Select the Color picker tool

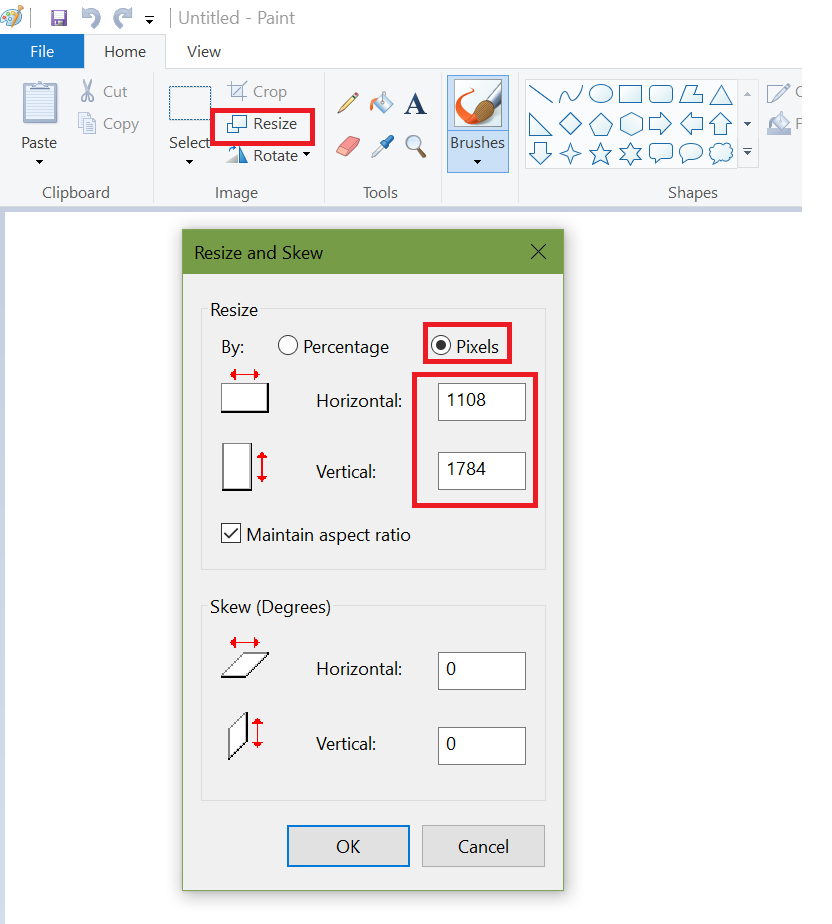coord(382,145)
